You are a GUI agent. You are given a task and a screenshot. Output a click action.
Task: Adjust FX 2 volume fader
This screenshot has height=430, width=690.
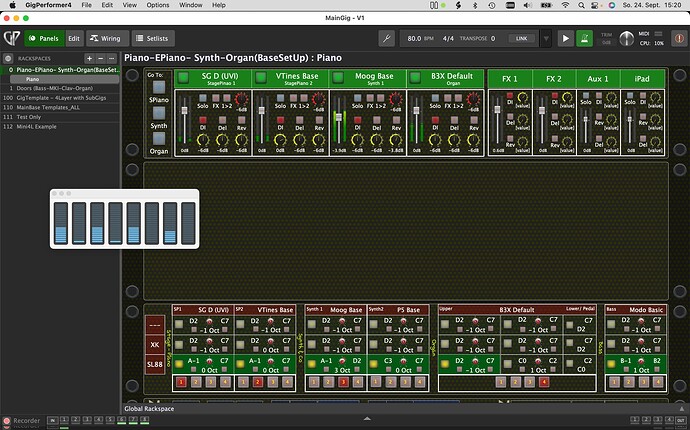click(x=542, y=110)
